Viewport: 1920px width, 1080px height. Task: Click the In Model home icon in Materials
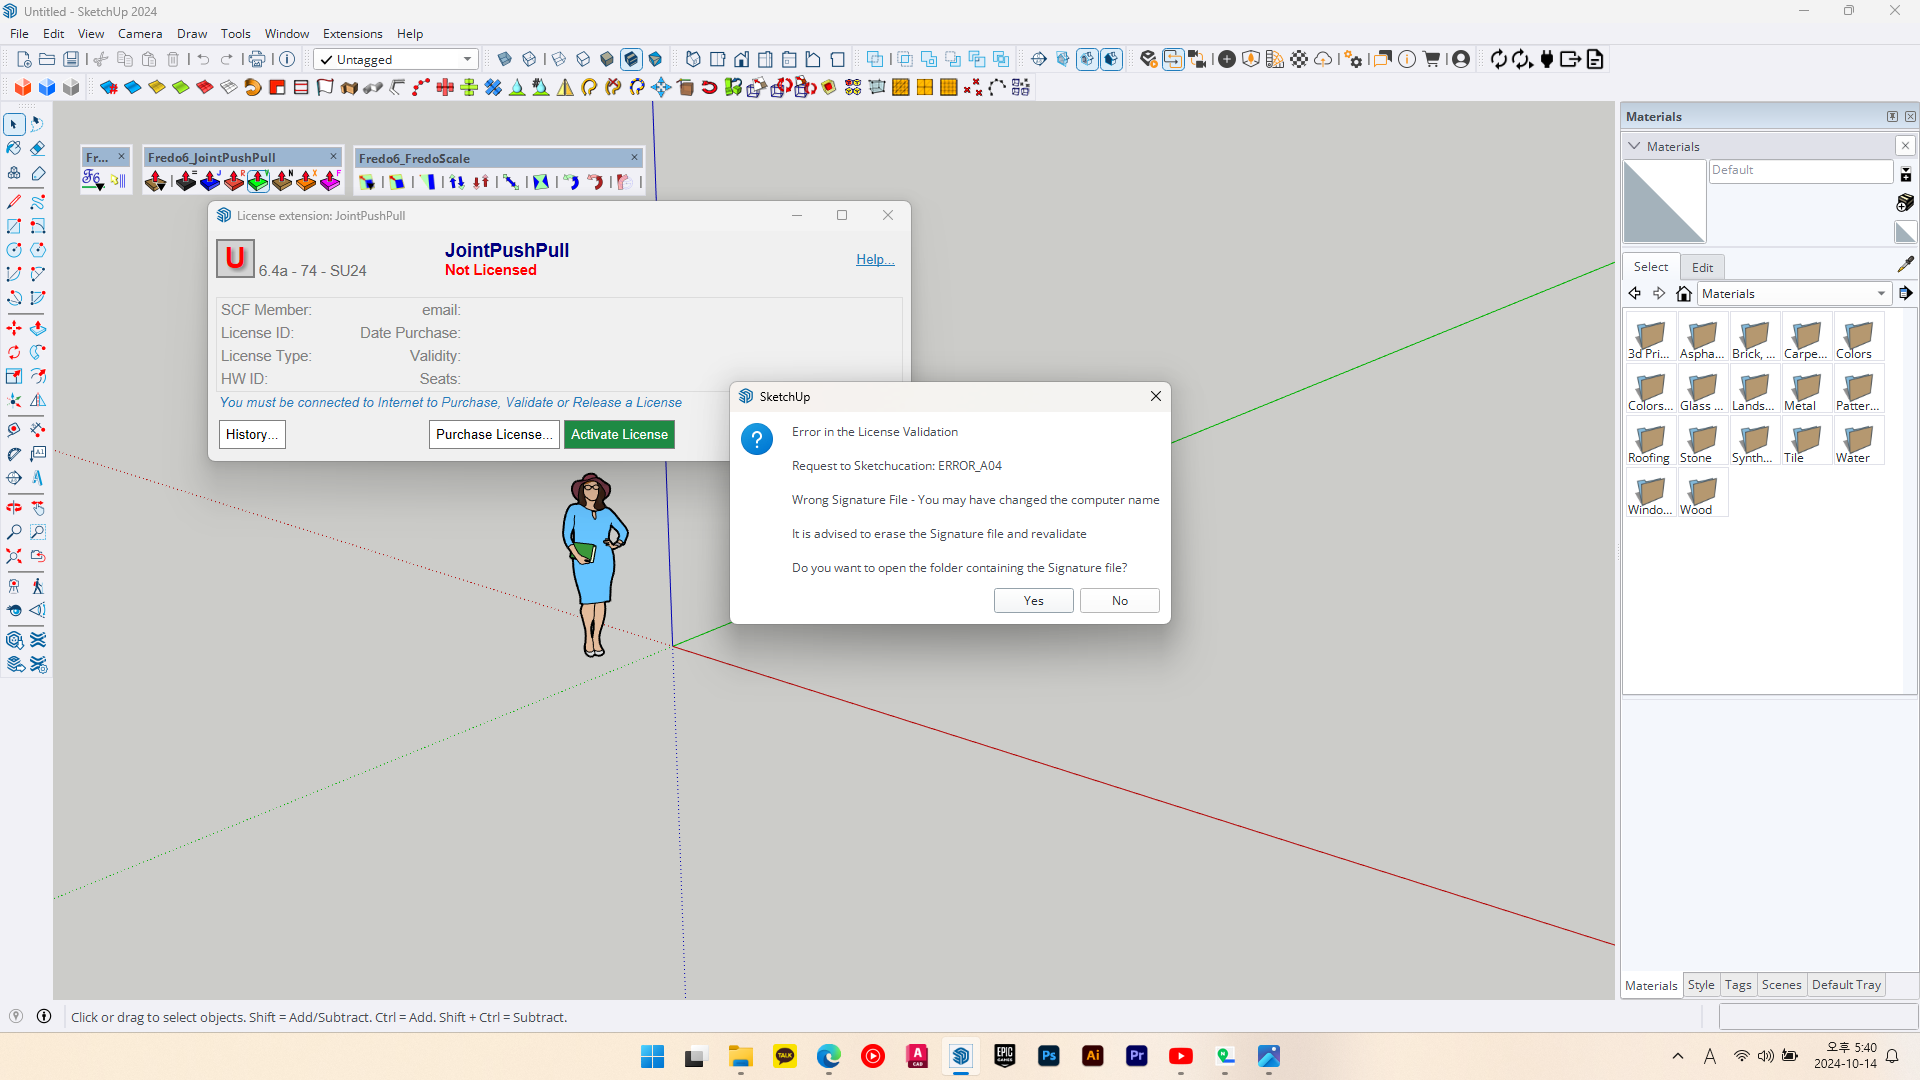point(1685,293)
